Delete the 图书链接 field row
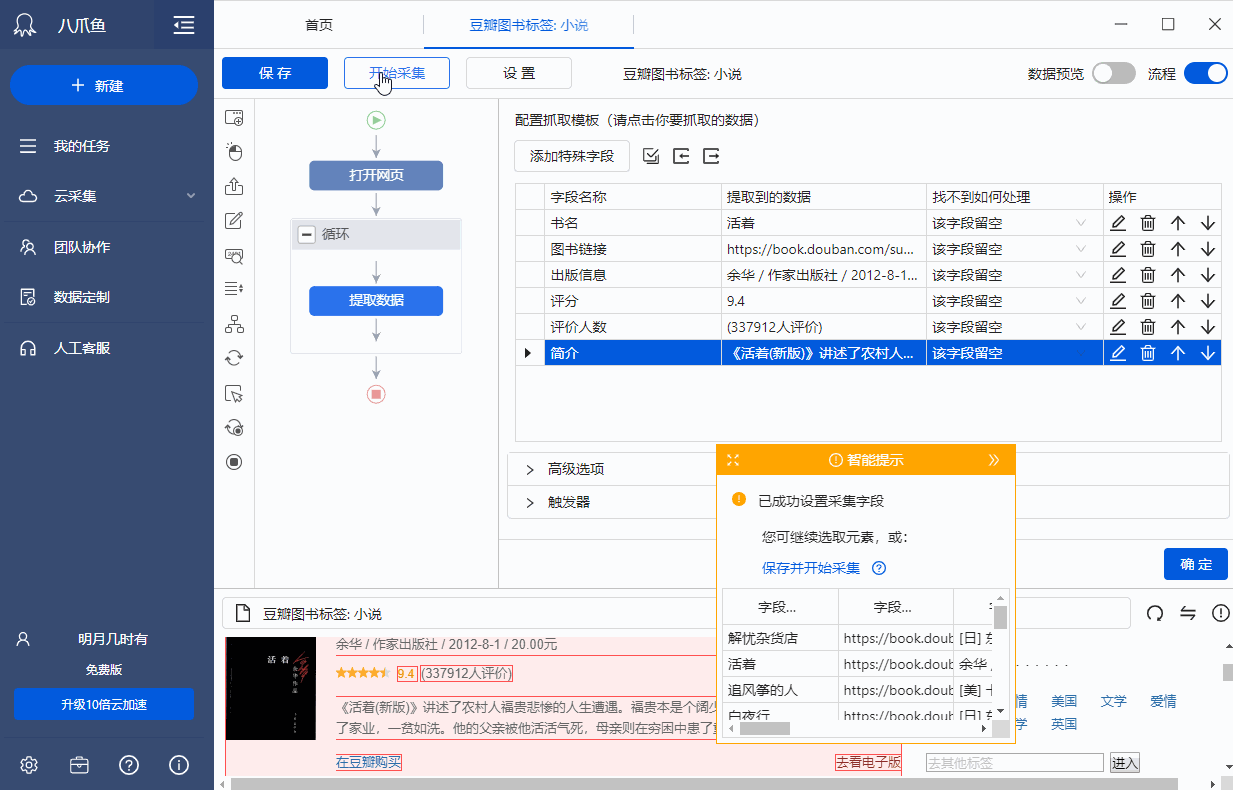The width and height of the screenshot is (1233, 790). click(1148, 249)
